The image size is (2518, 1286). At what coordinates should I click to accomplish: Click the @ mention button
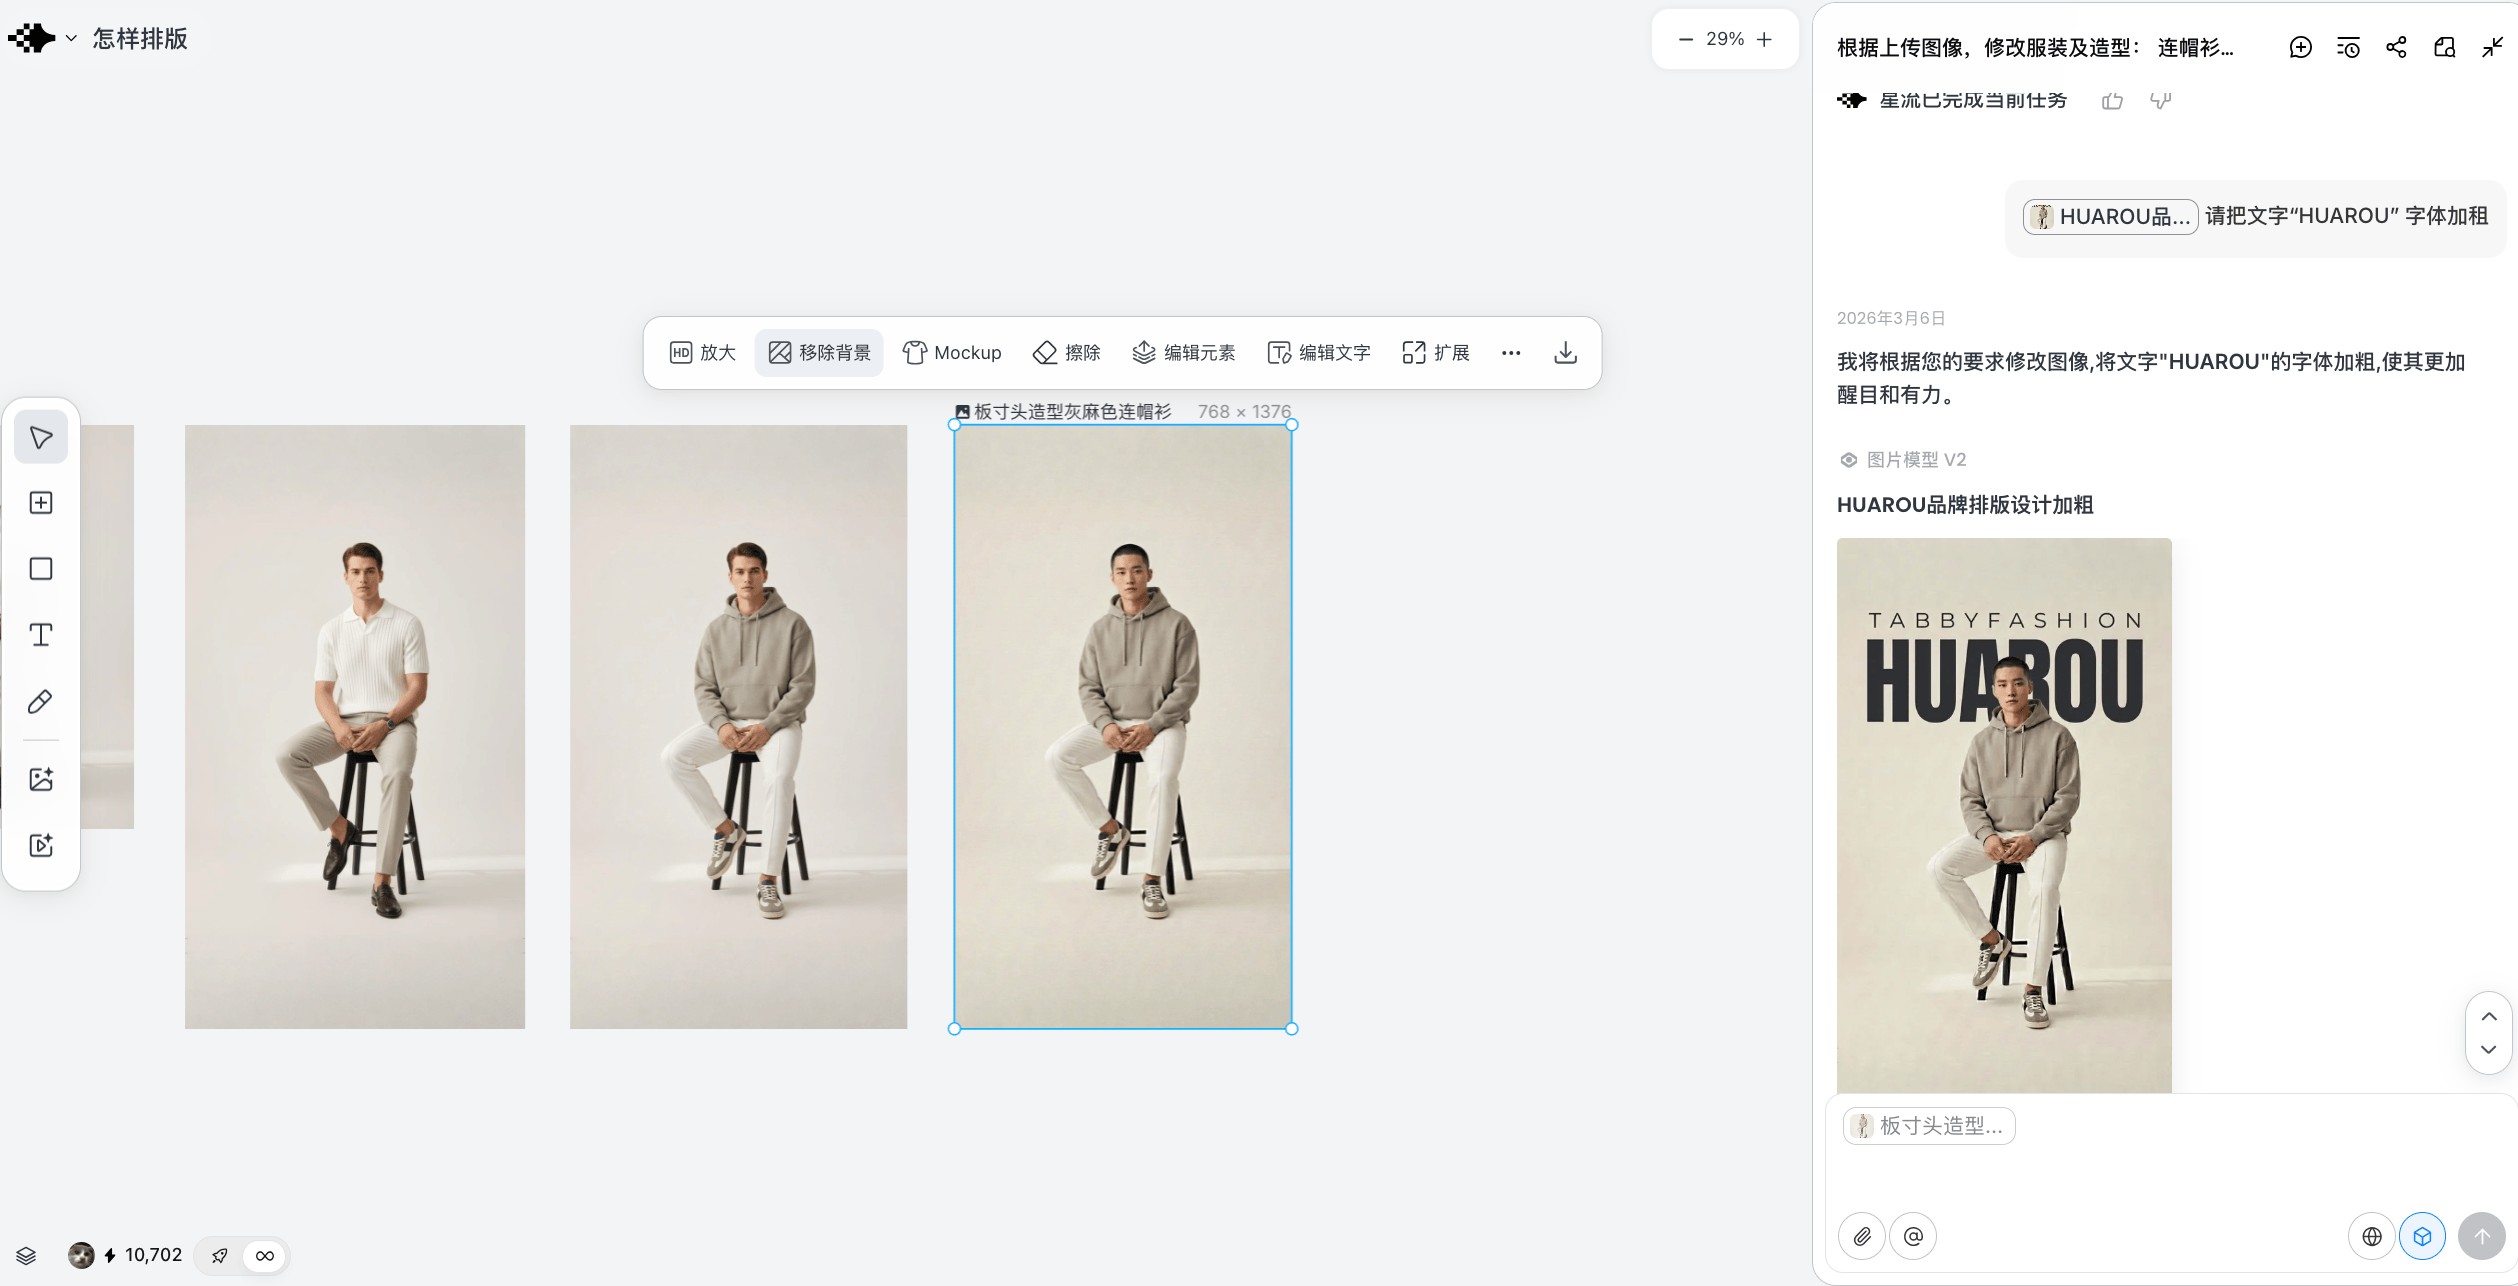point(1913,1237)
